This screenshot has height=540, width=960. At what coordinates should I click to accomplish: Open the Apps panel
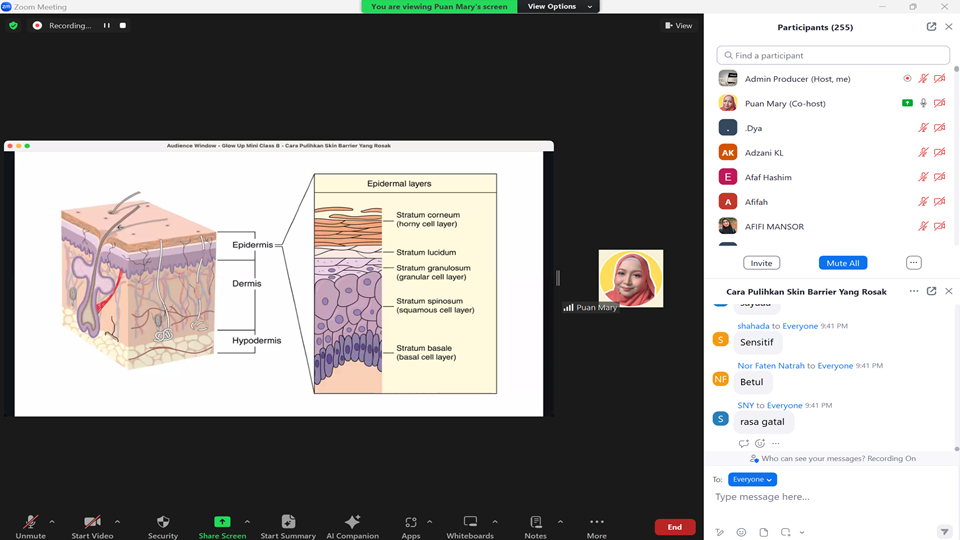tap(411, 527)
